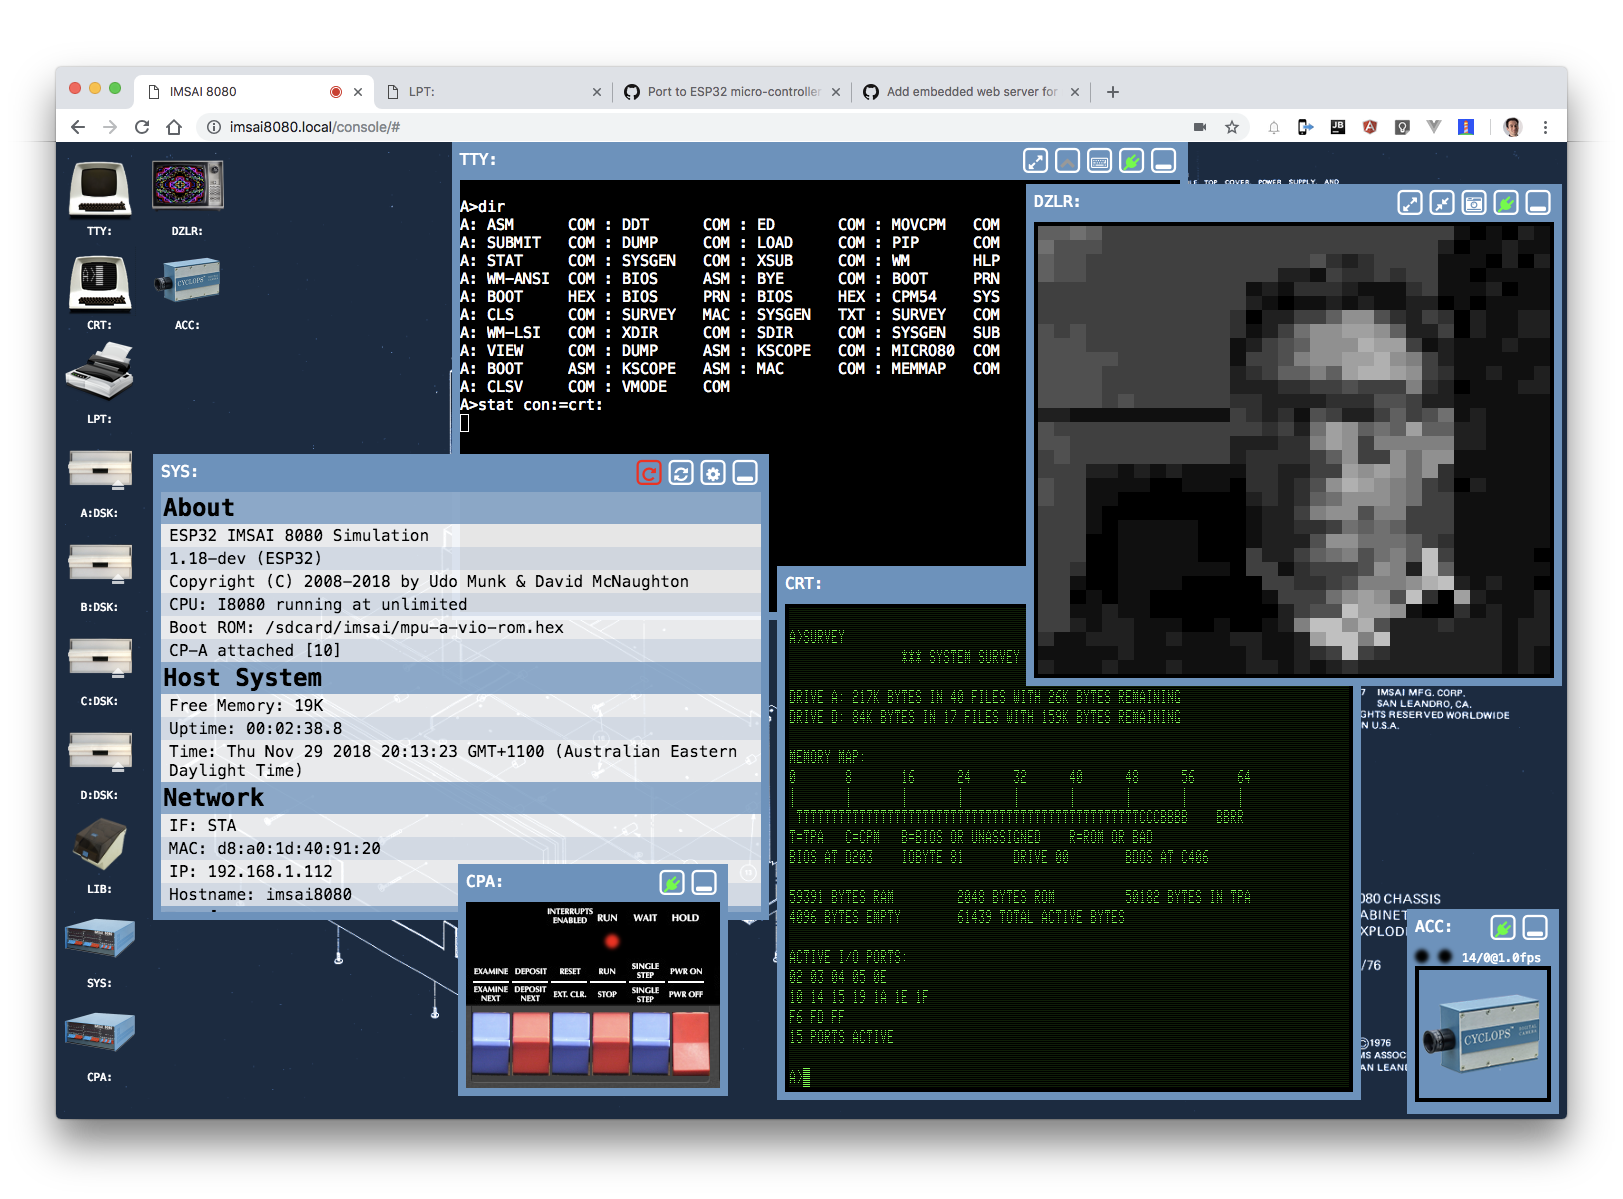Open the browser three-dot menu
This screenshot has width=1623, height=1199.
tap(1545, 127)
